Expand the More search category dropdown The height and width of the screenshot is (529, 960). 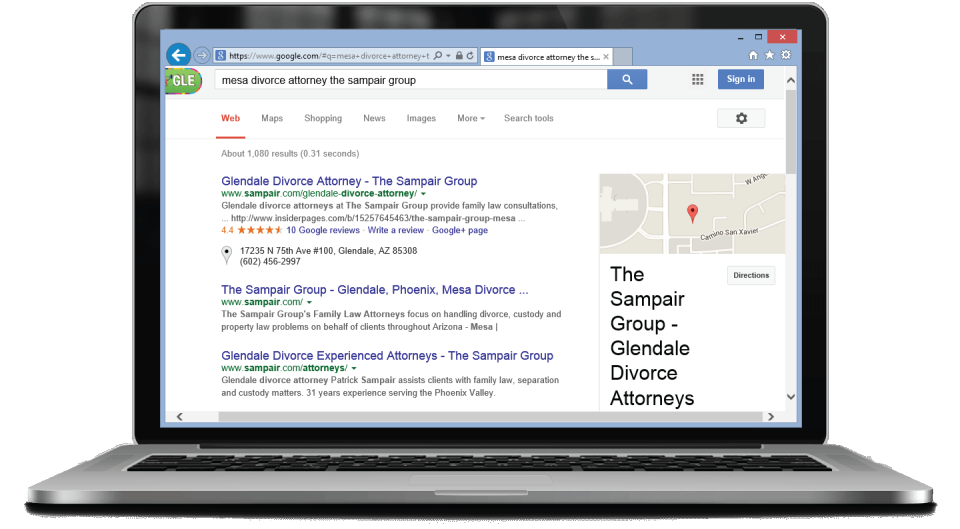pyautogui.click(x=471, y=118)
